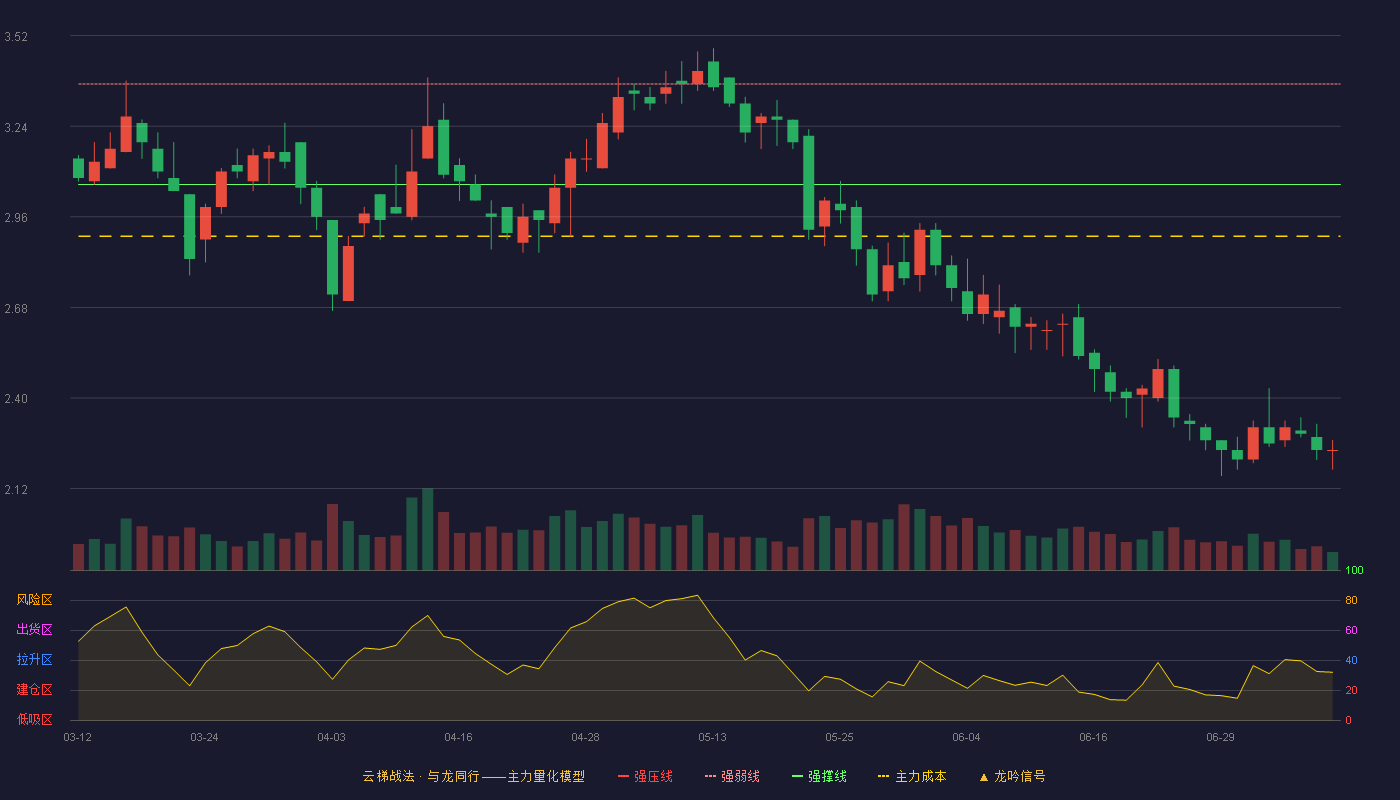This screenshot has width=1400, height=800.
Task: Toggle the 强撑线 legend entry
Action: 819,776
